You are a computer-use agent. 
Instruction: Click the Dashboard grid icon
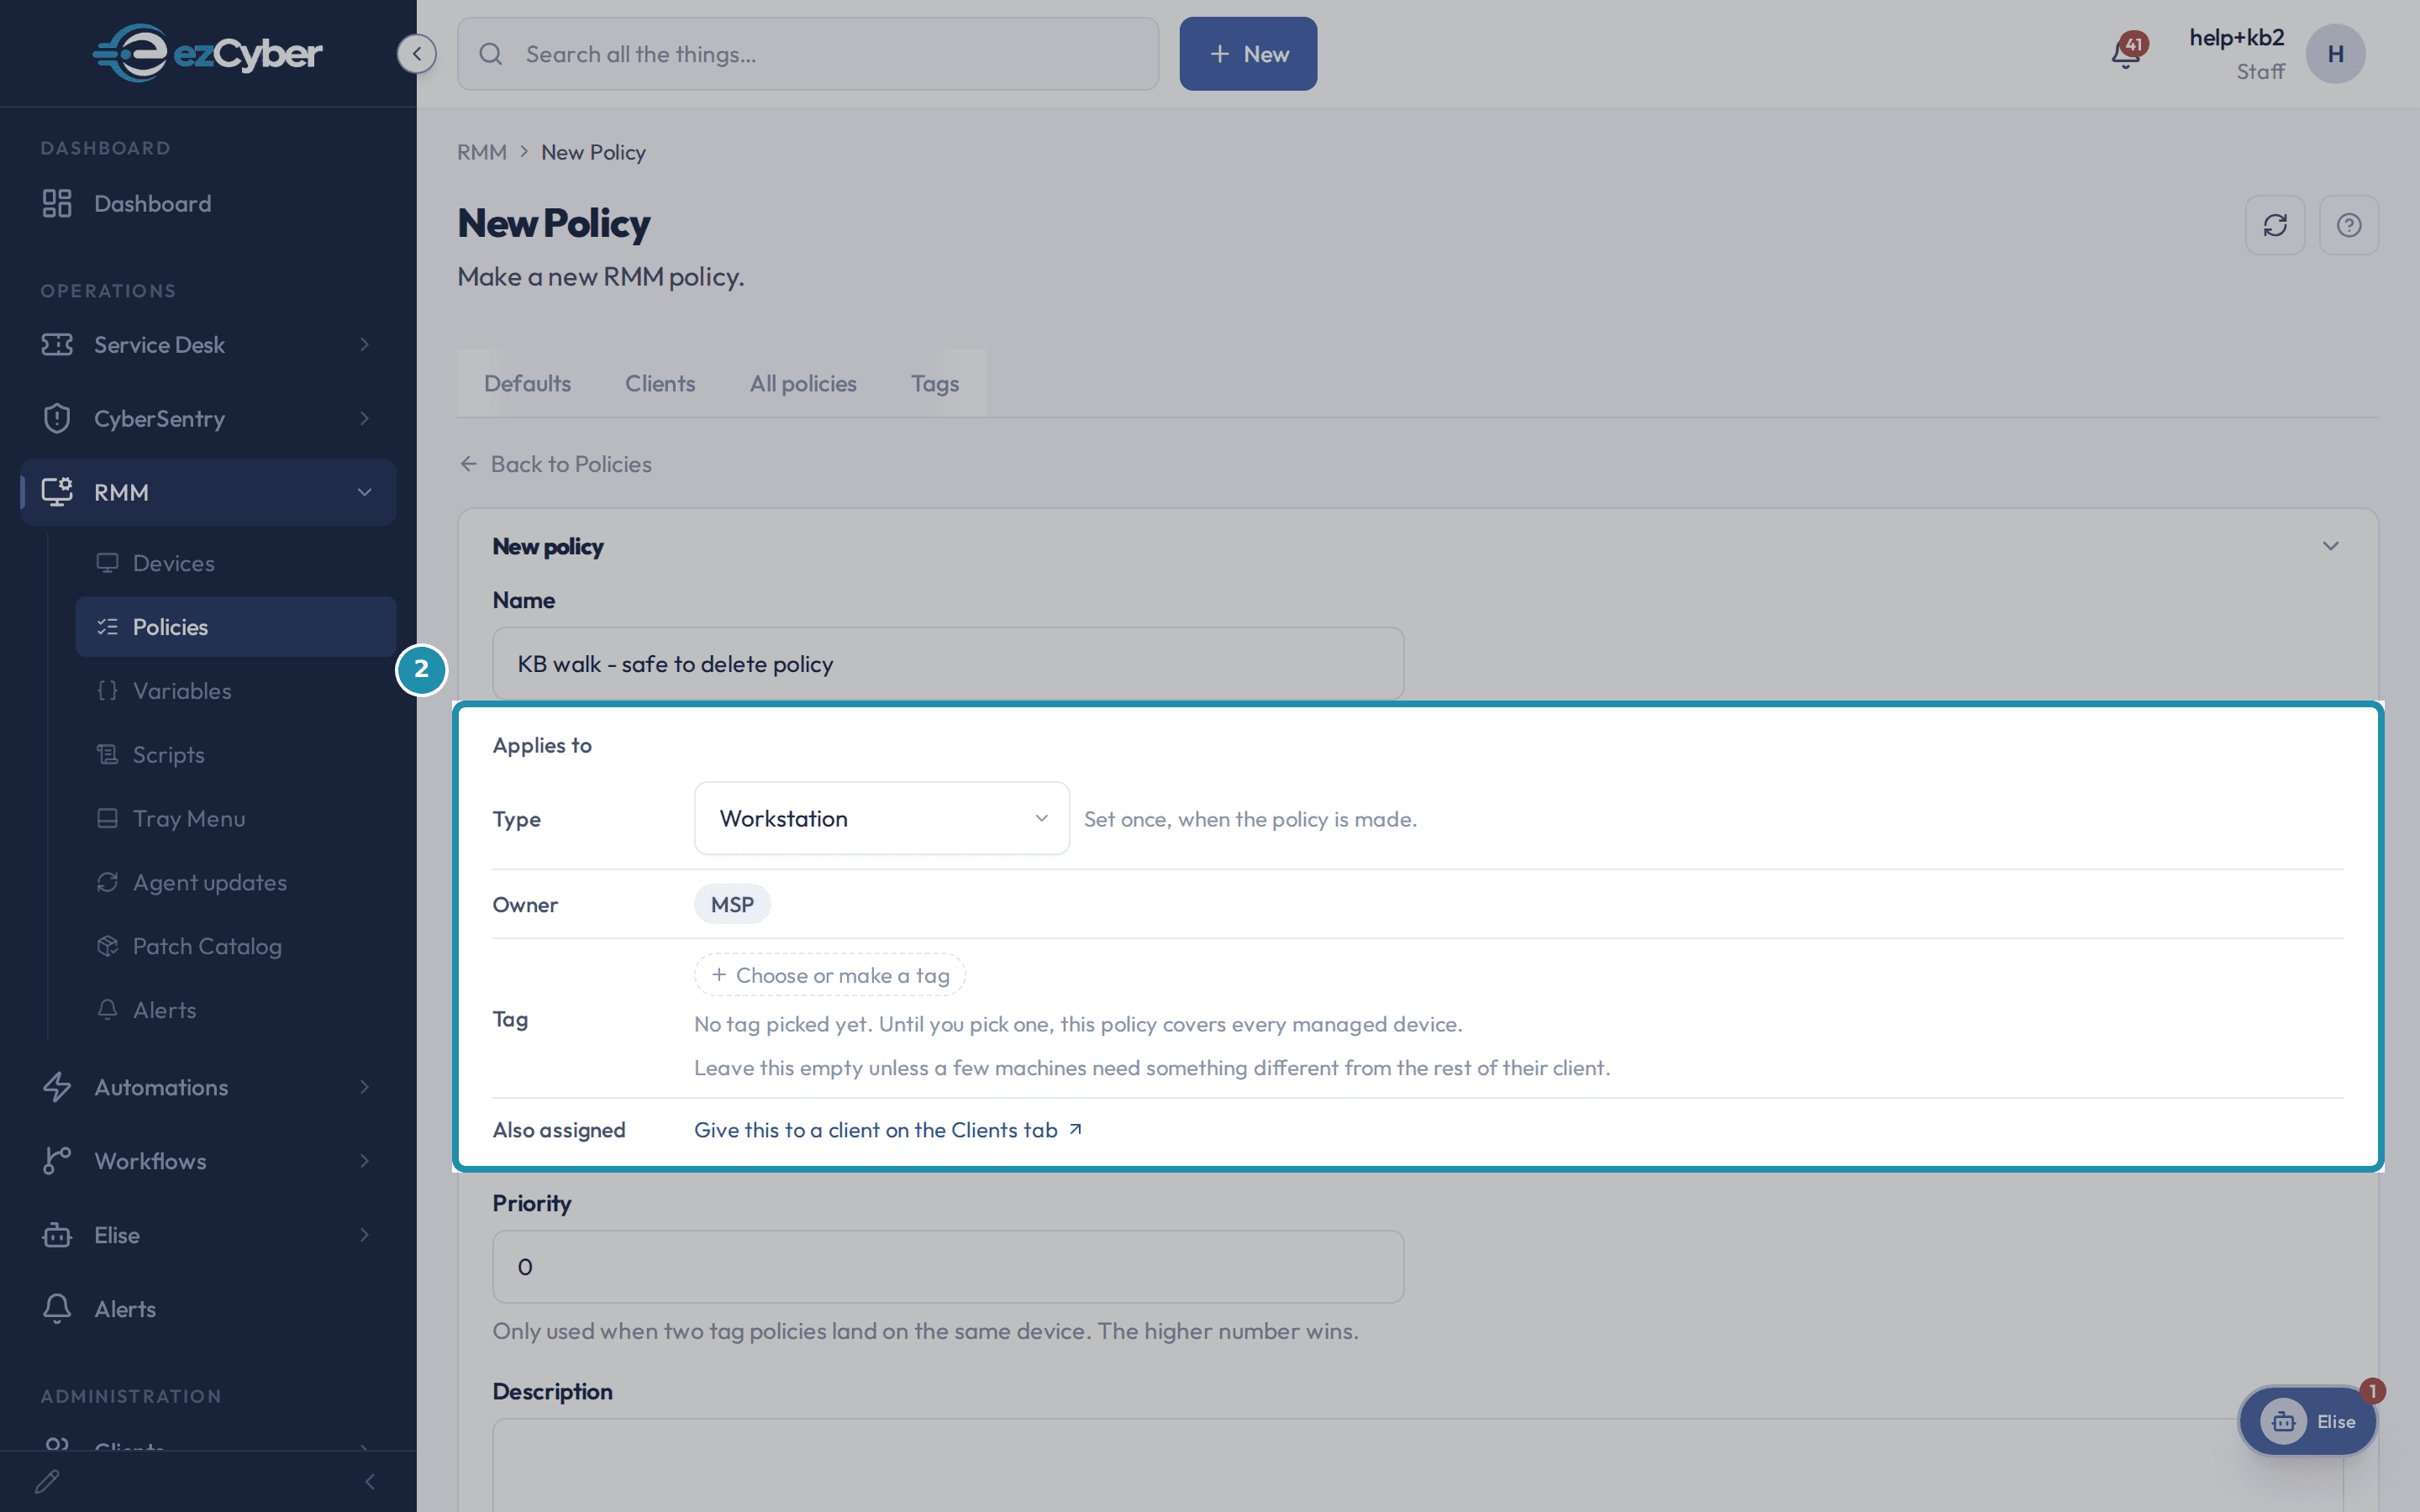coord(57,204)
